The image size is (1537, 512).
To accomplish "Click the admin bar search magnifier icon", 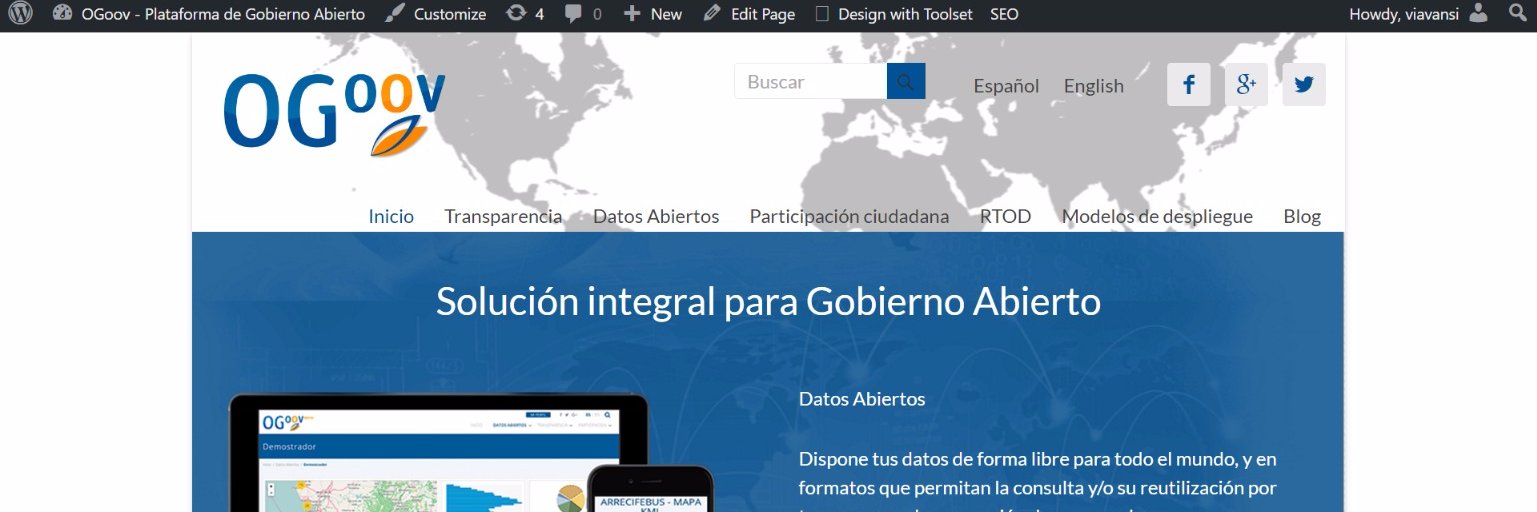I will point(1516,14).
